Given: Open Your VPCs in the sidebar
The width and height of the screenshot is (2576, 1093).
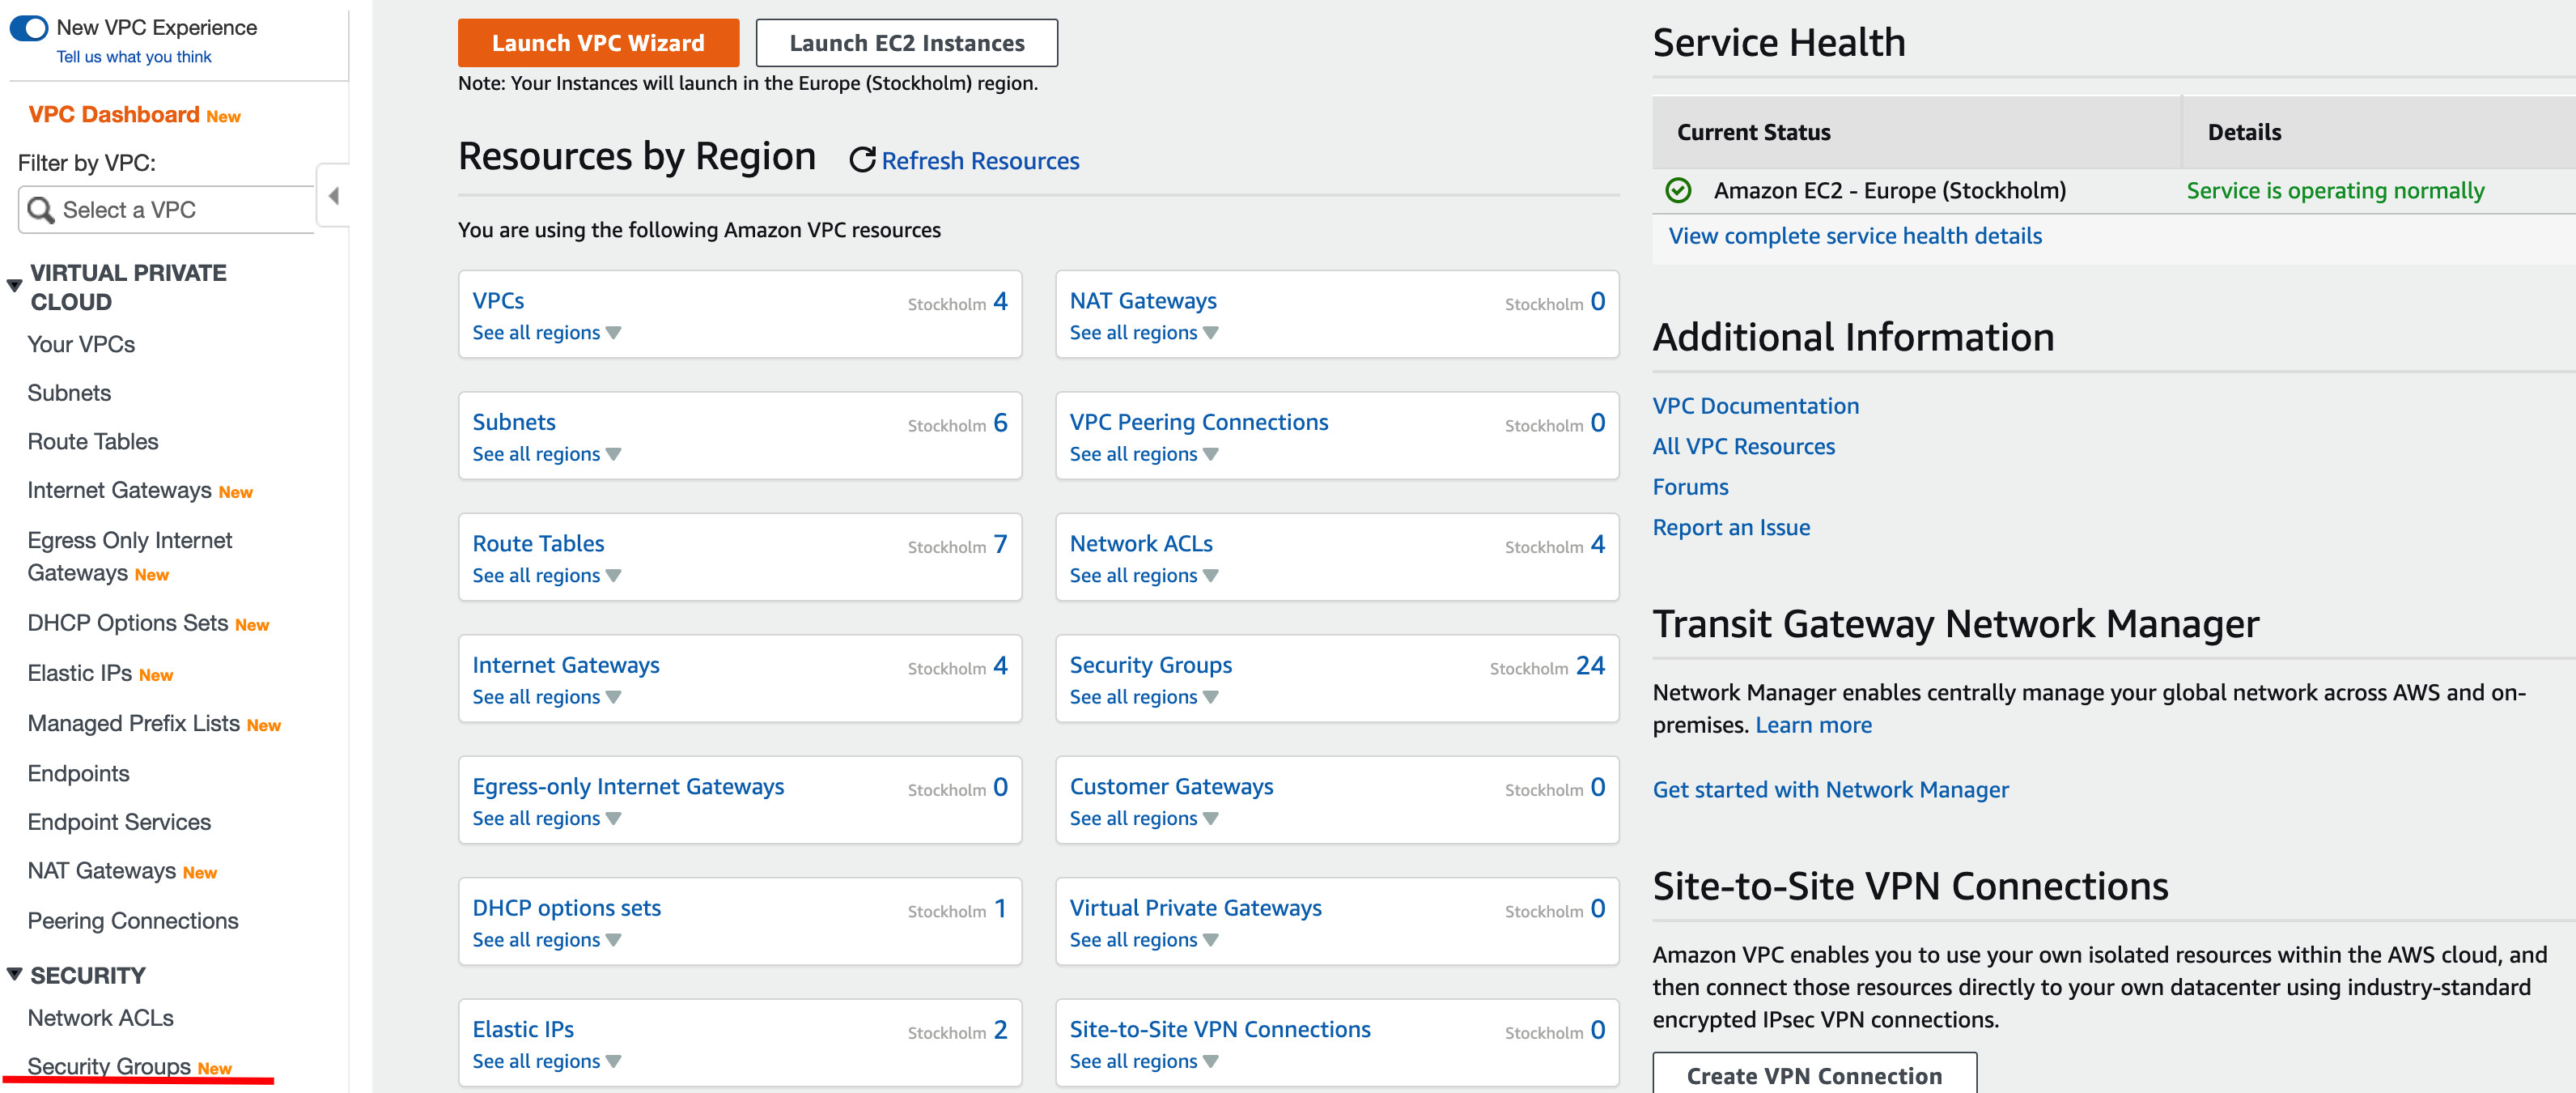Looking at the screenshot, I should coord(81,345).
